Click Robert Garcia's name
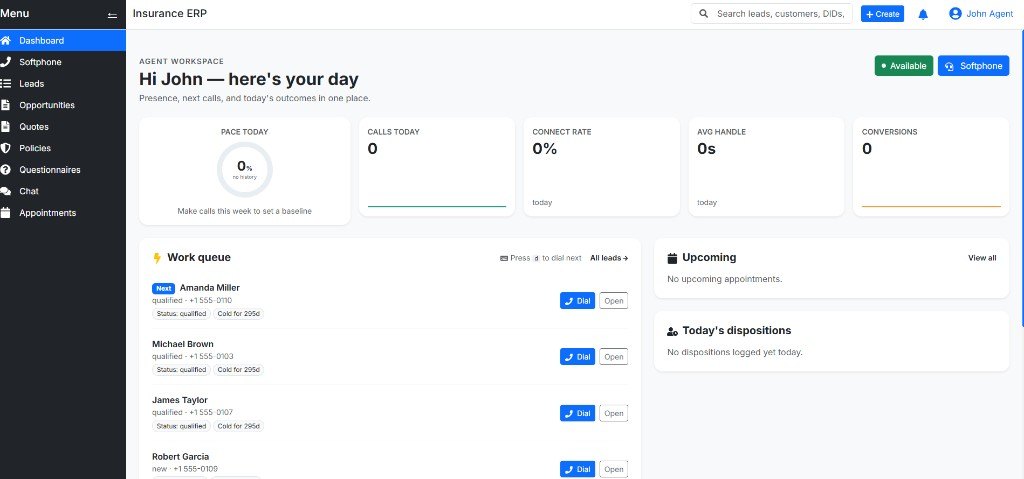 point(180,457)
